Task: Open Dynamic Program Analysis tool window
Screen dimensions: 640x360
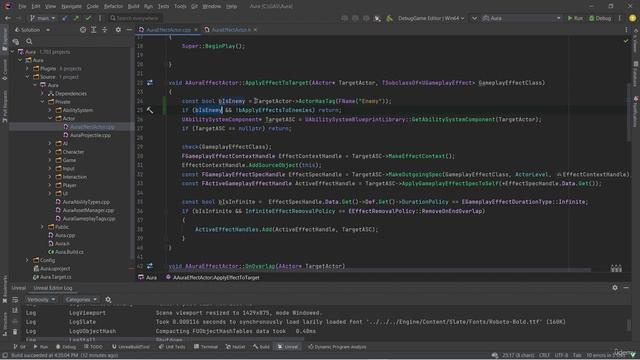Action: coord(337,347)
